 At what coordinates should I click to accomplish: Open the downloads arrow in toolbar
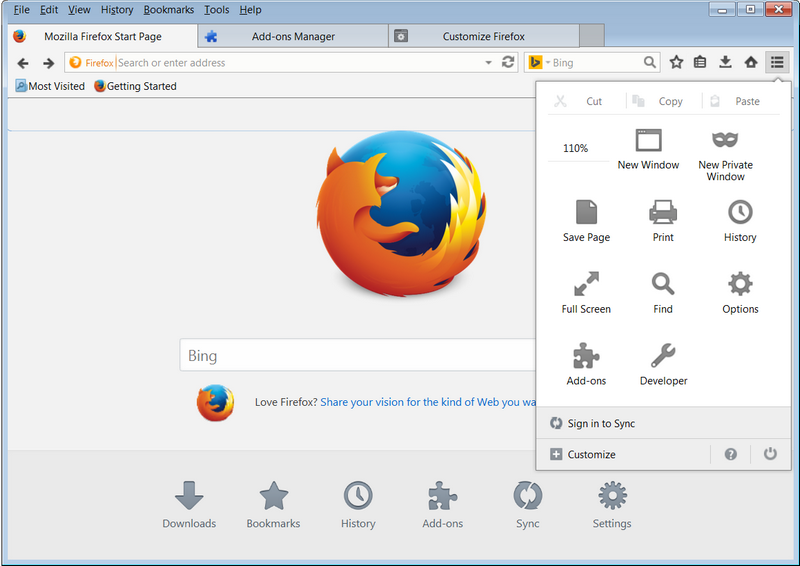725,62
